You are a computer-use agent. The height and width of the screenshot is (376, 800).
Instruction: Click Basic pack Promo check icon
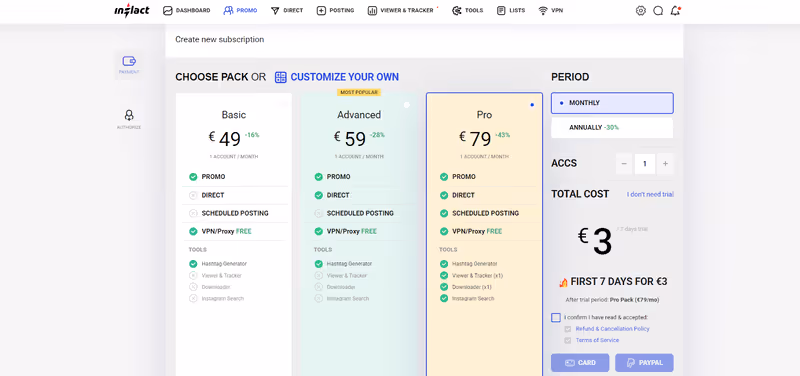pyautogui.click(x=193, y=177)
